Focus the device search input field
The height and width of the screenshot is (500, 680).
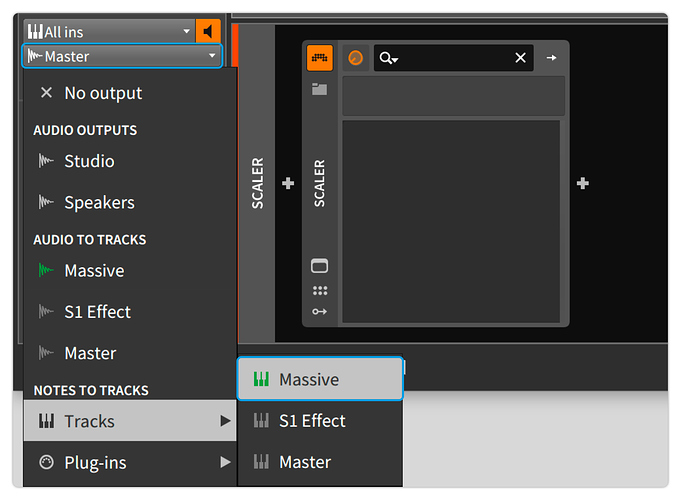[453, 58]
